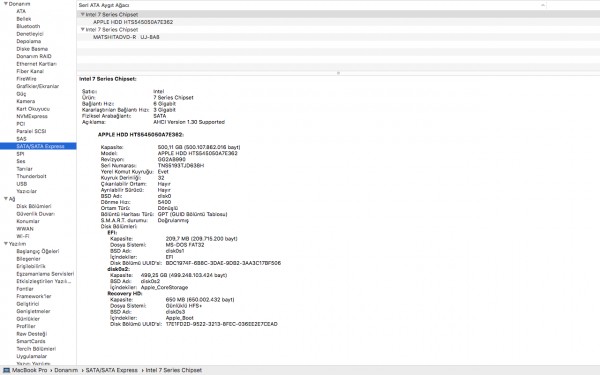The image size is (600, 375).
Task: Select Grafikler/Ekranlar in the sidebar
Action: 38,86
